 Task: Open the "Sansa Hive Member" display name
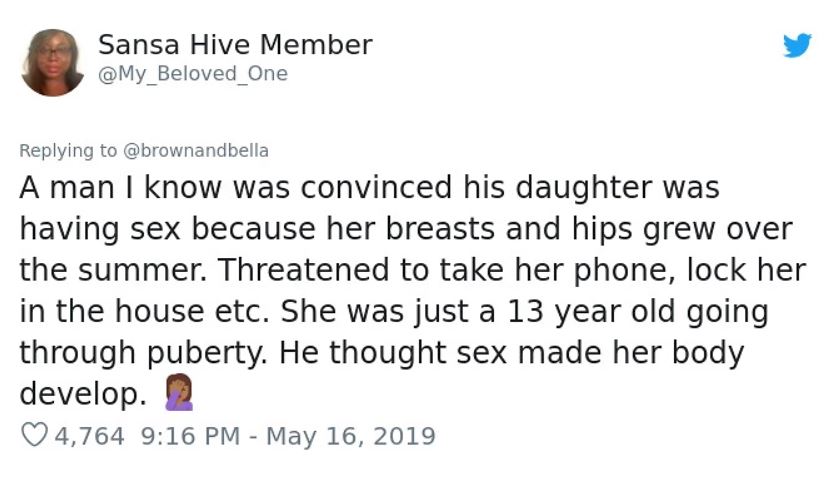pos(235,45)
